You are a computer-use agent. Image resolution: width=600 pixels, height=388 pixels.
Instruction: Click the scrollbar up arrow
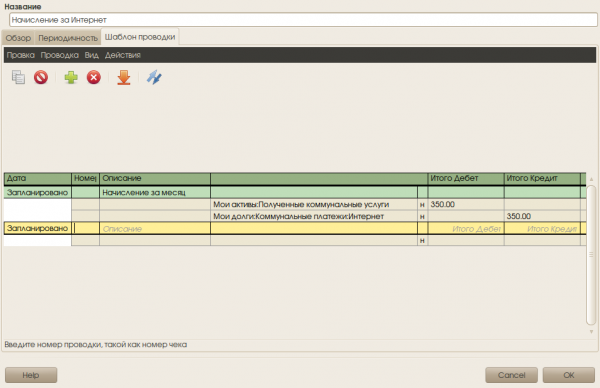pyautogui.click(x=591, y=179)
